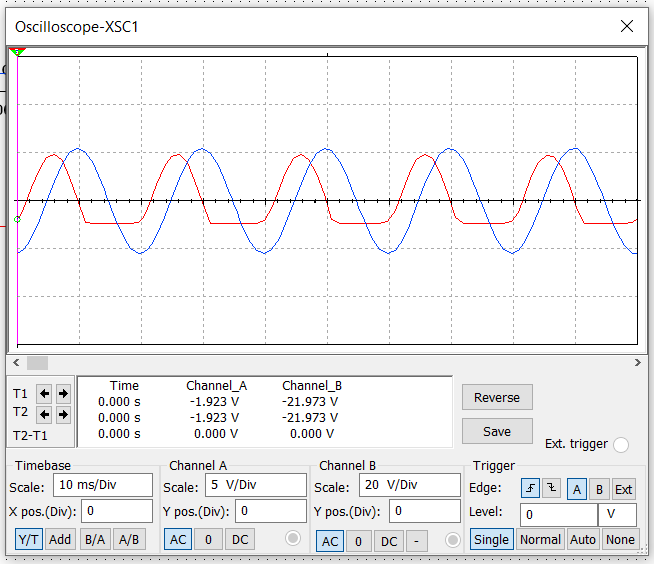
Task: Toggle Channel B radio indicator
Action: pos(453,540)
